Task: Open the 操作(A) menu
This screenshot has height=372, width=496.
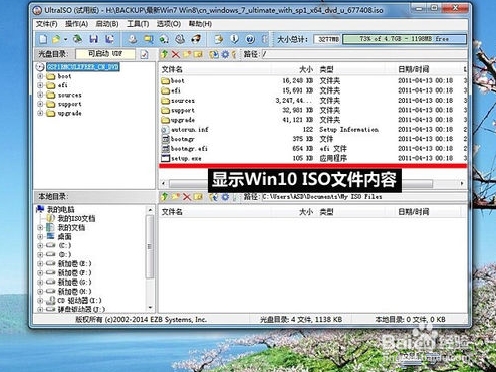Action: [76, 24]
